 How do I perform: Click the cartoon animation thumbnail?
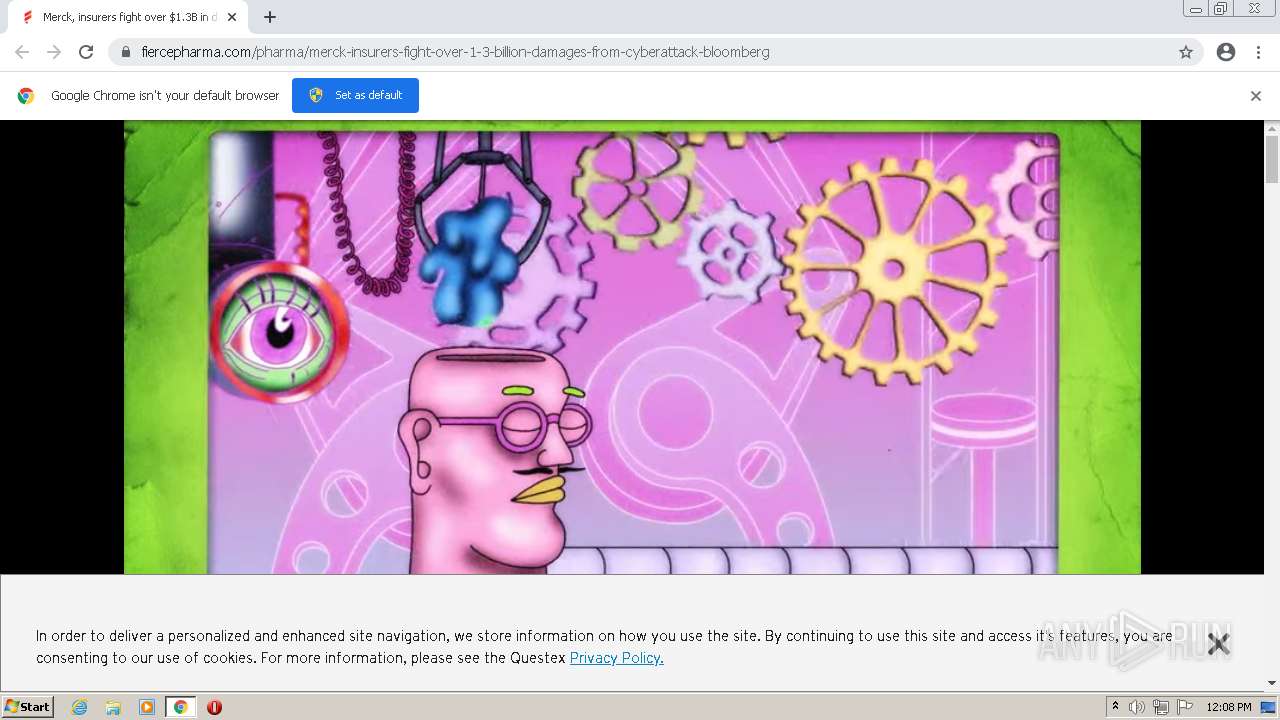[x=632, y=347]
